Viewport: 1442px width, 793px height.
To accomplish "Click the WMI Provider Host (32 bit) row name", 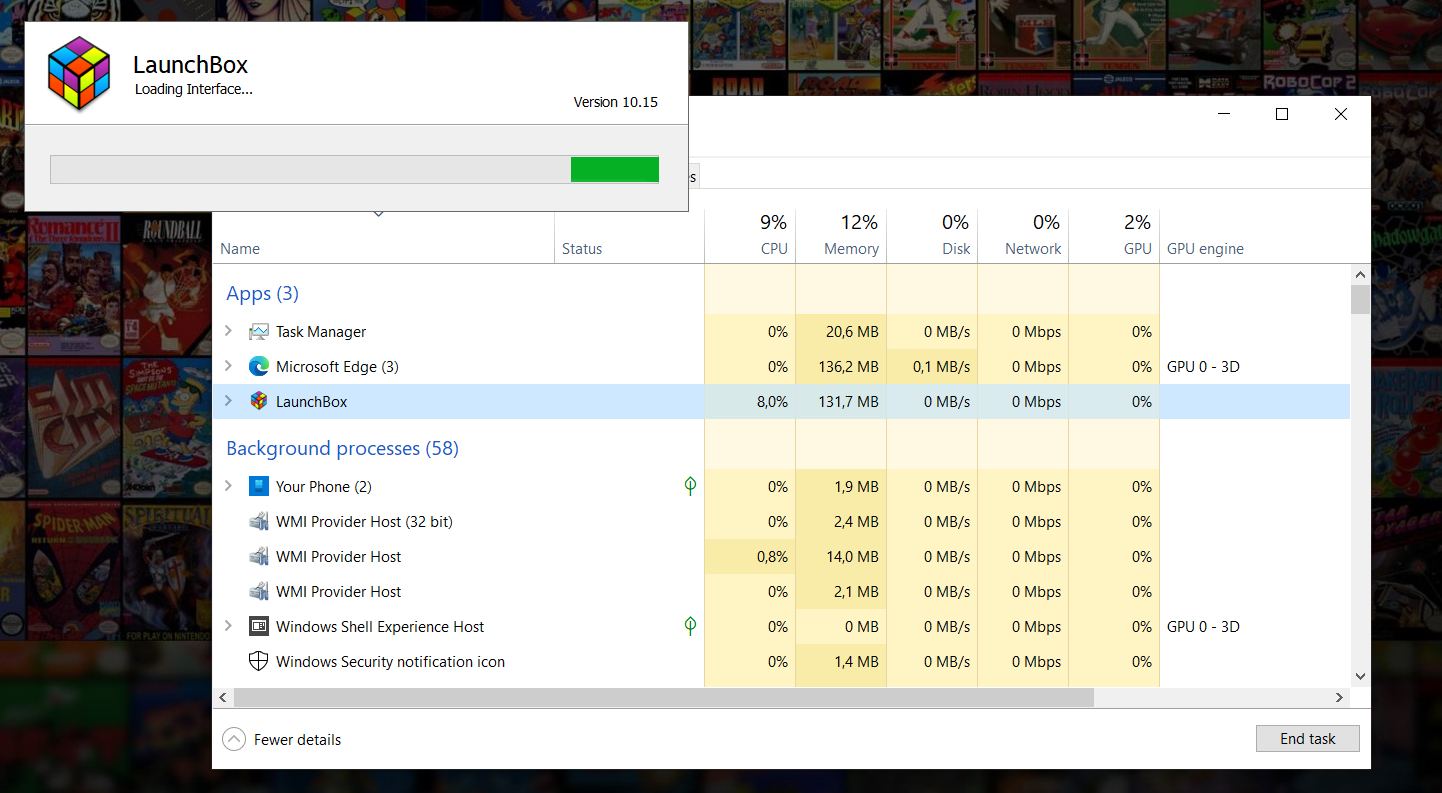I will (x=364, y=522).
